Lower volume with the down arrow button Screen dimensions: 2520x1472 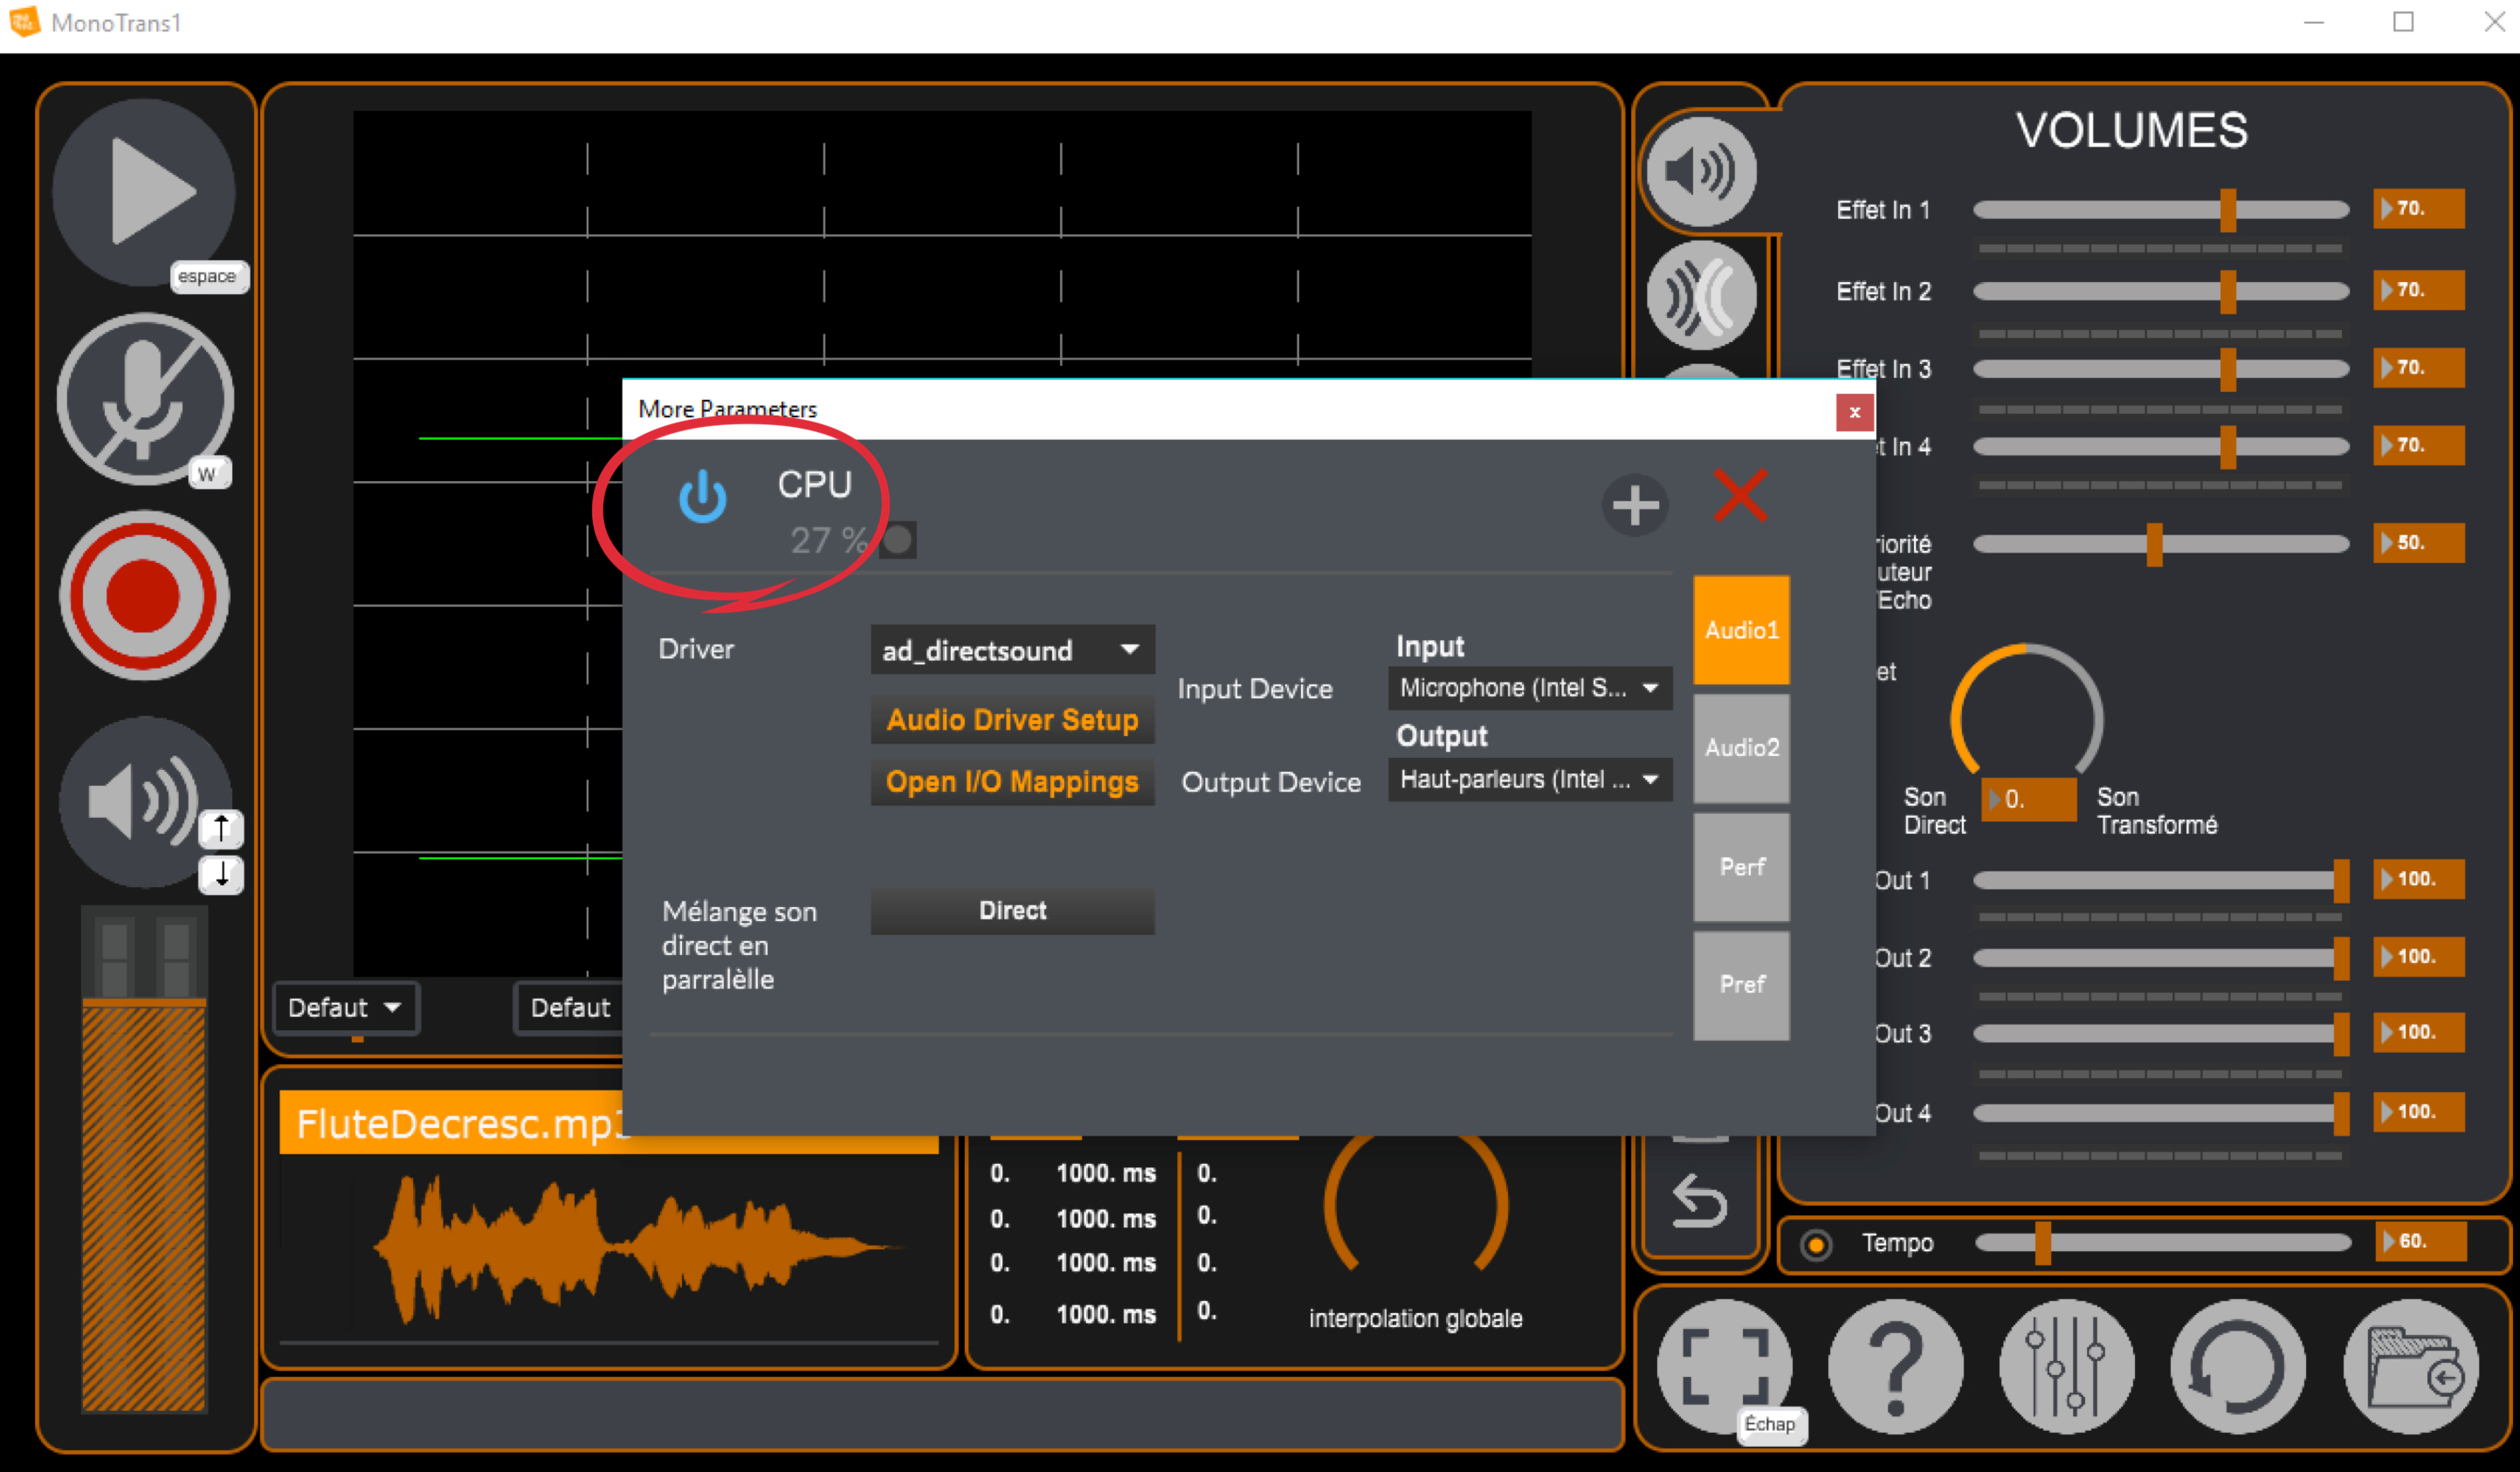(x=221, y=874)
